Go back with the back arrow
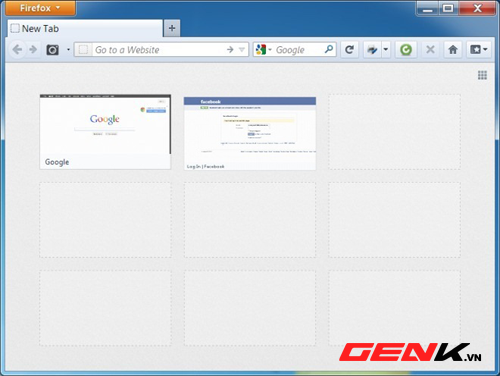The height and width of the screenshot is (376, 500). [x=17, y=50]
